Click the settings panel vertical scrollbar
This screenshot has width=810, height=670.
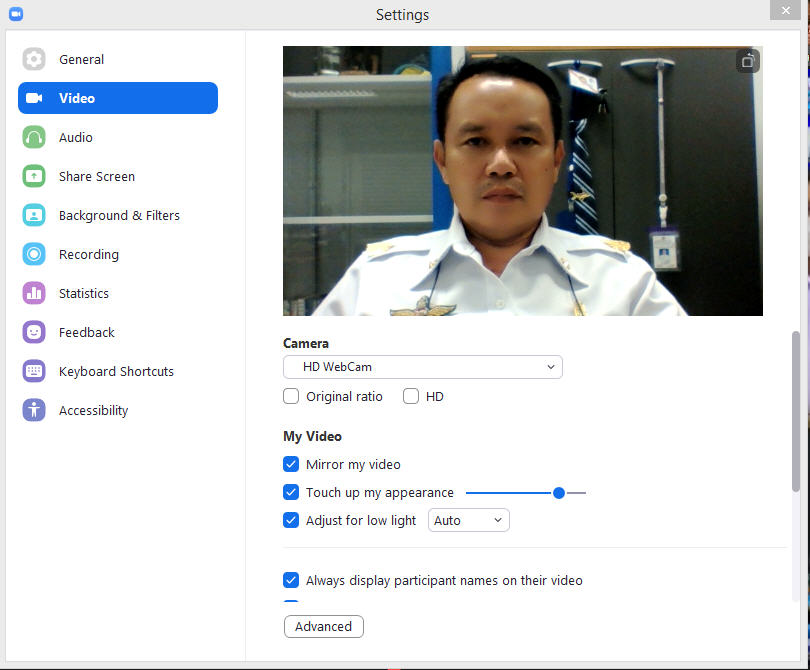click(x=796, y=410)
